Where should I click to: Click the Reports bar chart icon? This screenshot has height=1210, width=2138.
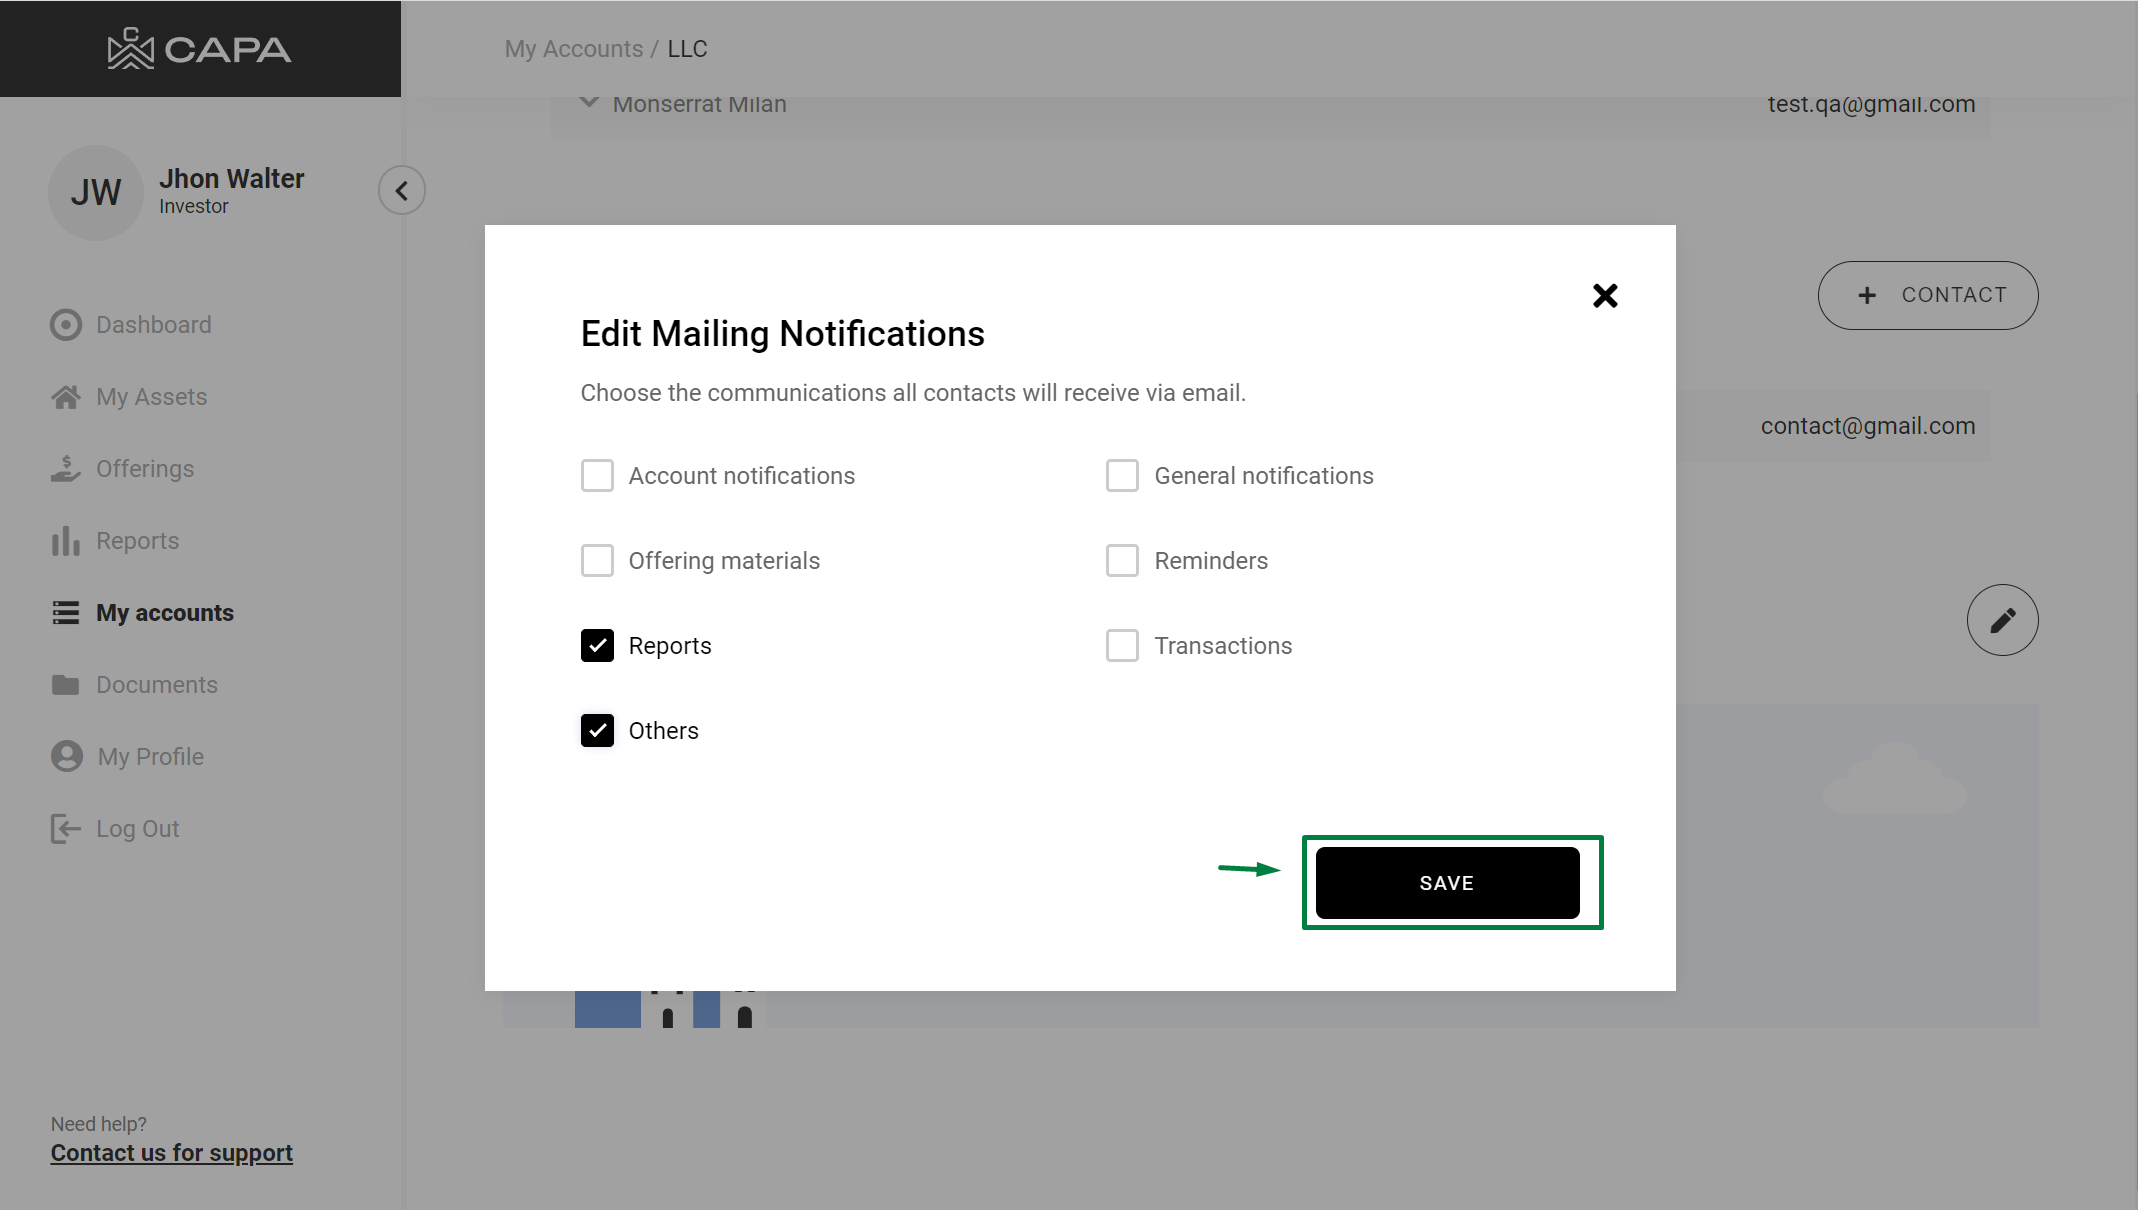pos(66,541)
